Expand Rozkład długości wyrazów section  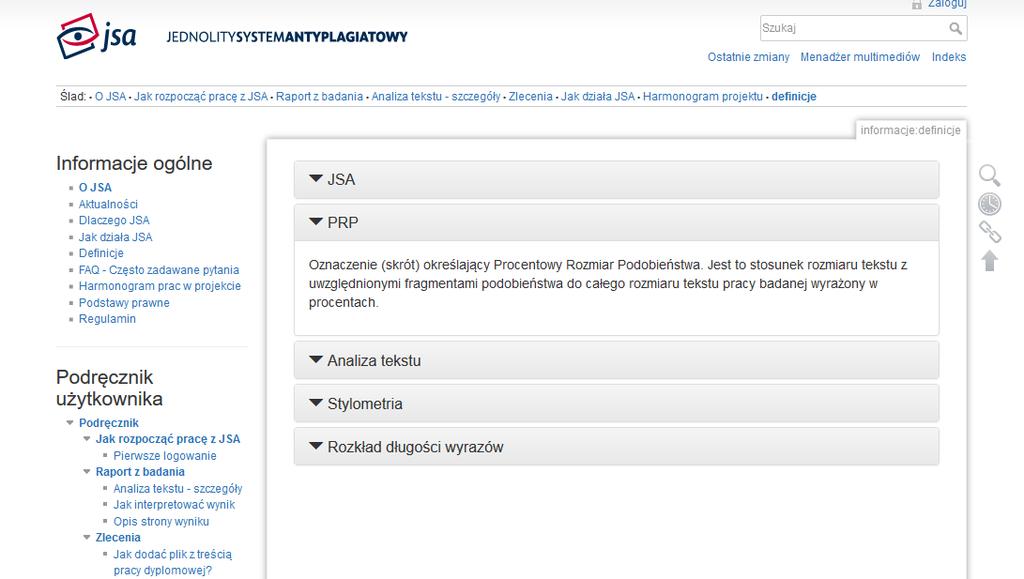point(616,446)
